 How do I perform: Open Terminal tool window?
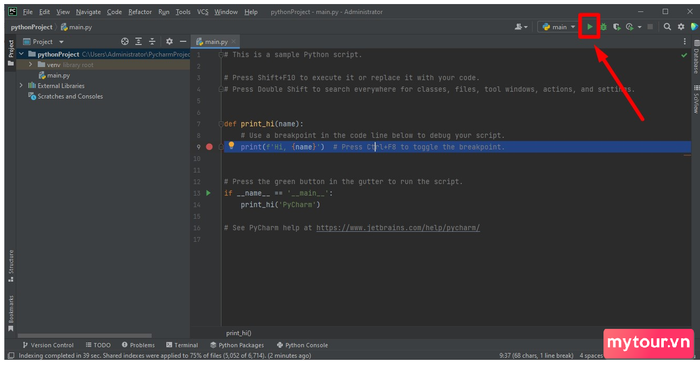[182, 345]
